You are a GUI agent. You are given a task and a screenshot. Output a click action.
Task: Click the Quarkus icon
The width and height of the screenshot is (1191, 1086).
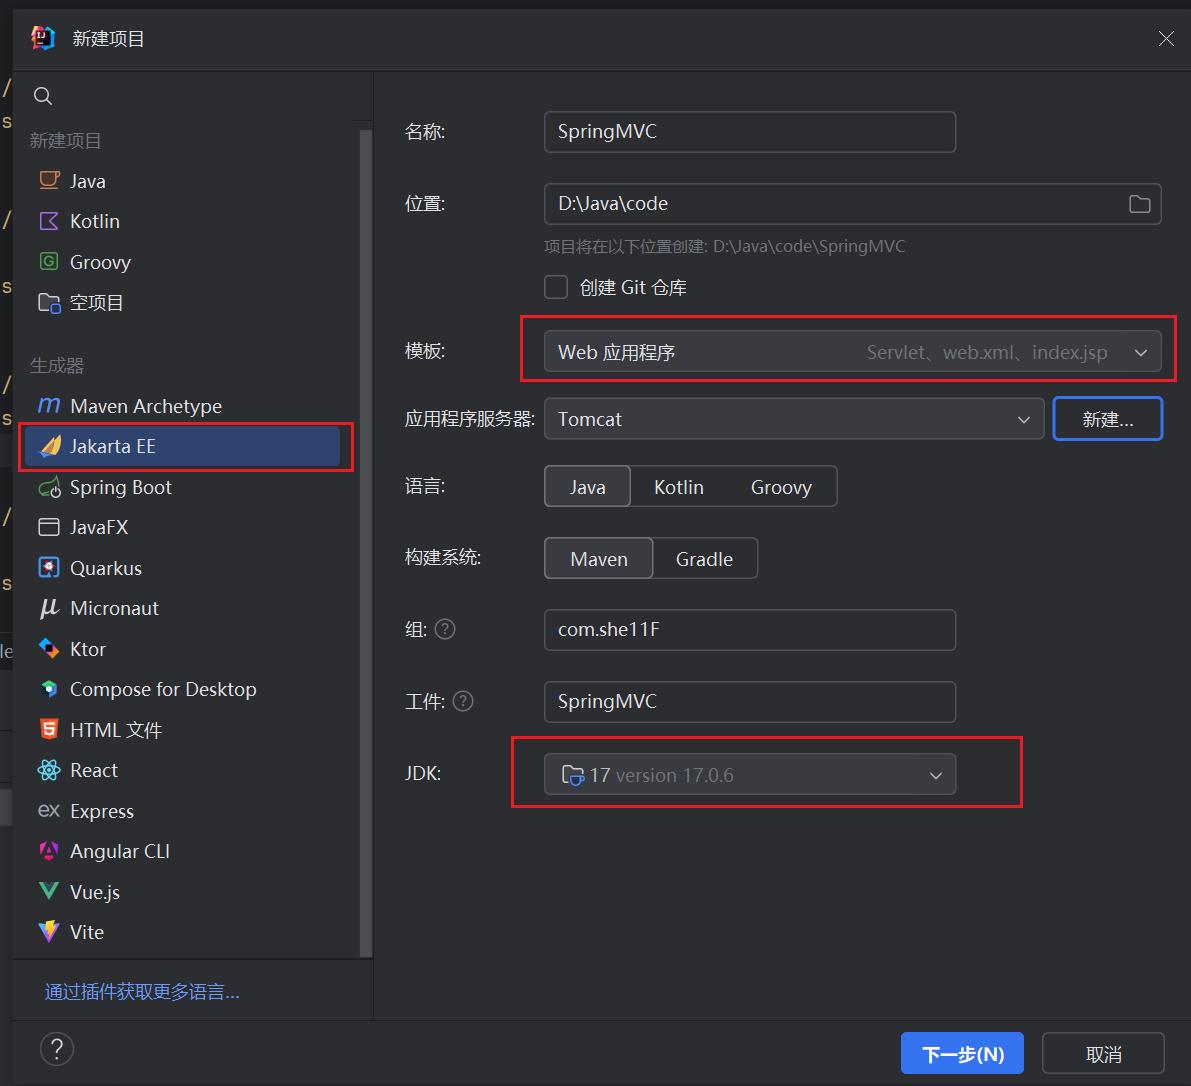pyautogui.click(x=49, y=567)
